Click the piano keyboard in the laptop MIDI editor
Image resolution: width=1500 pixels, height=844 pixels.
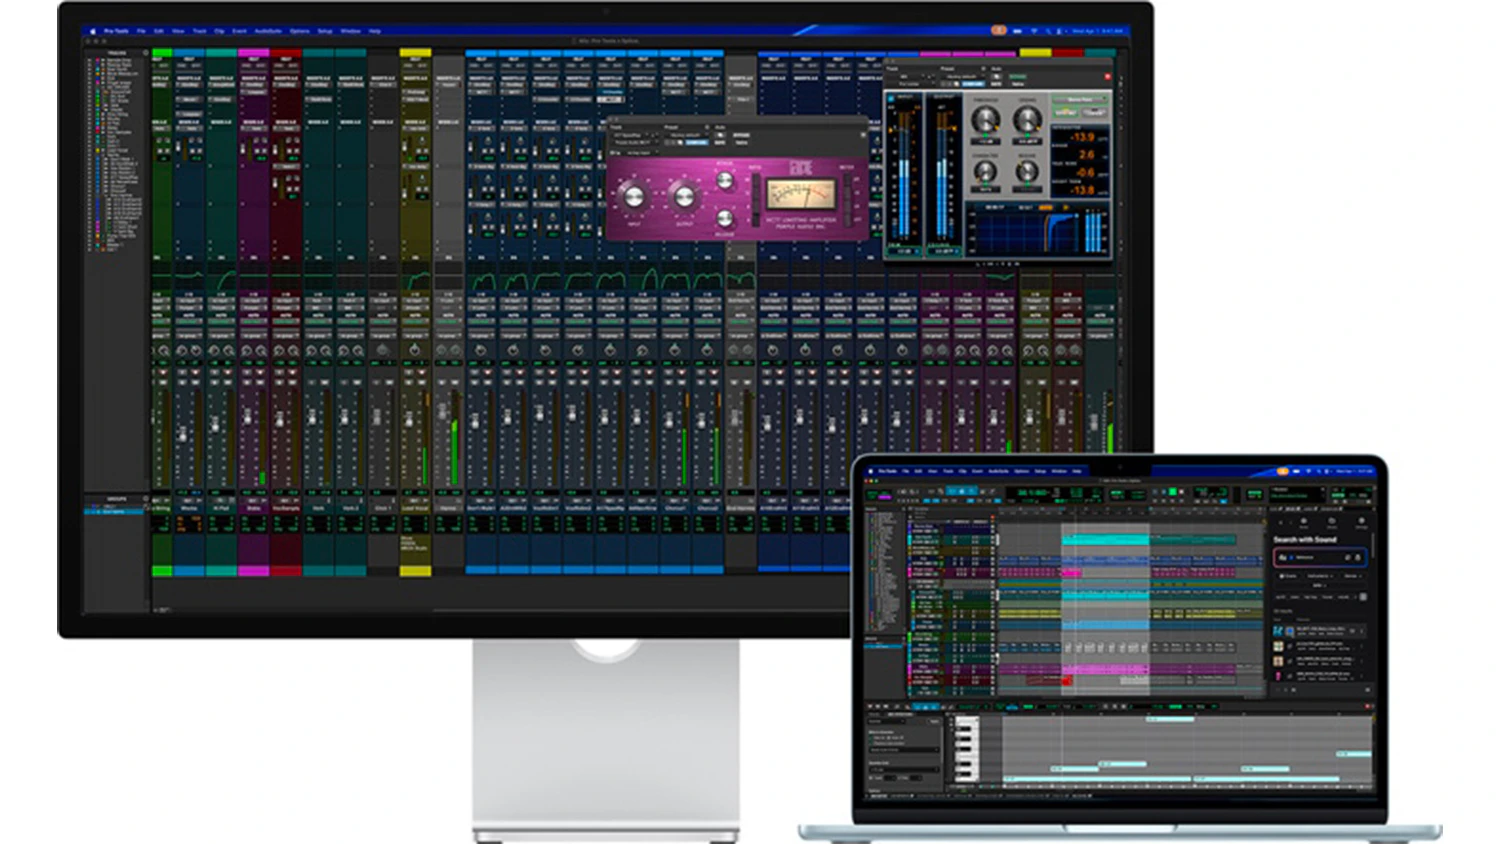click(x=966, y=749)
